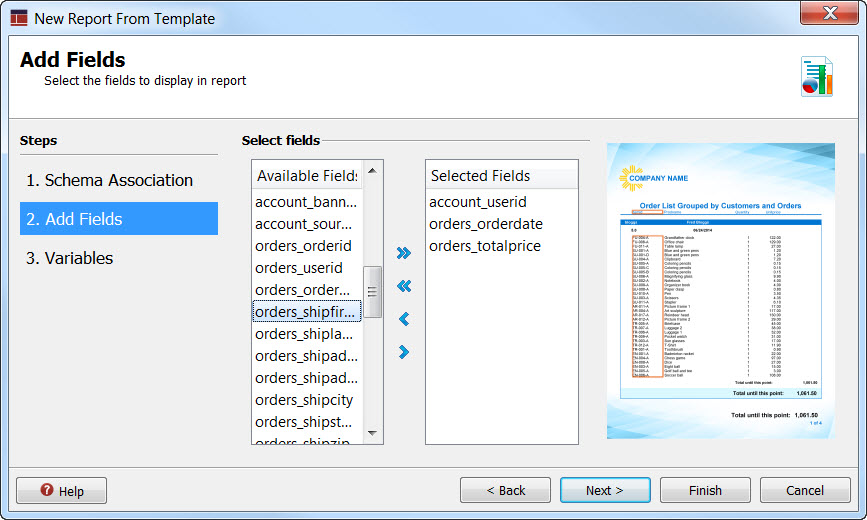
Task: Go to Schema Association step
Action: click(109, 180)
